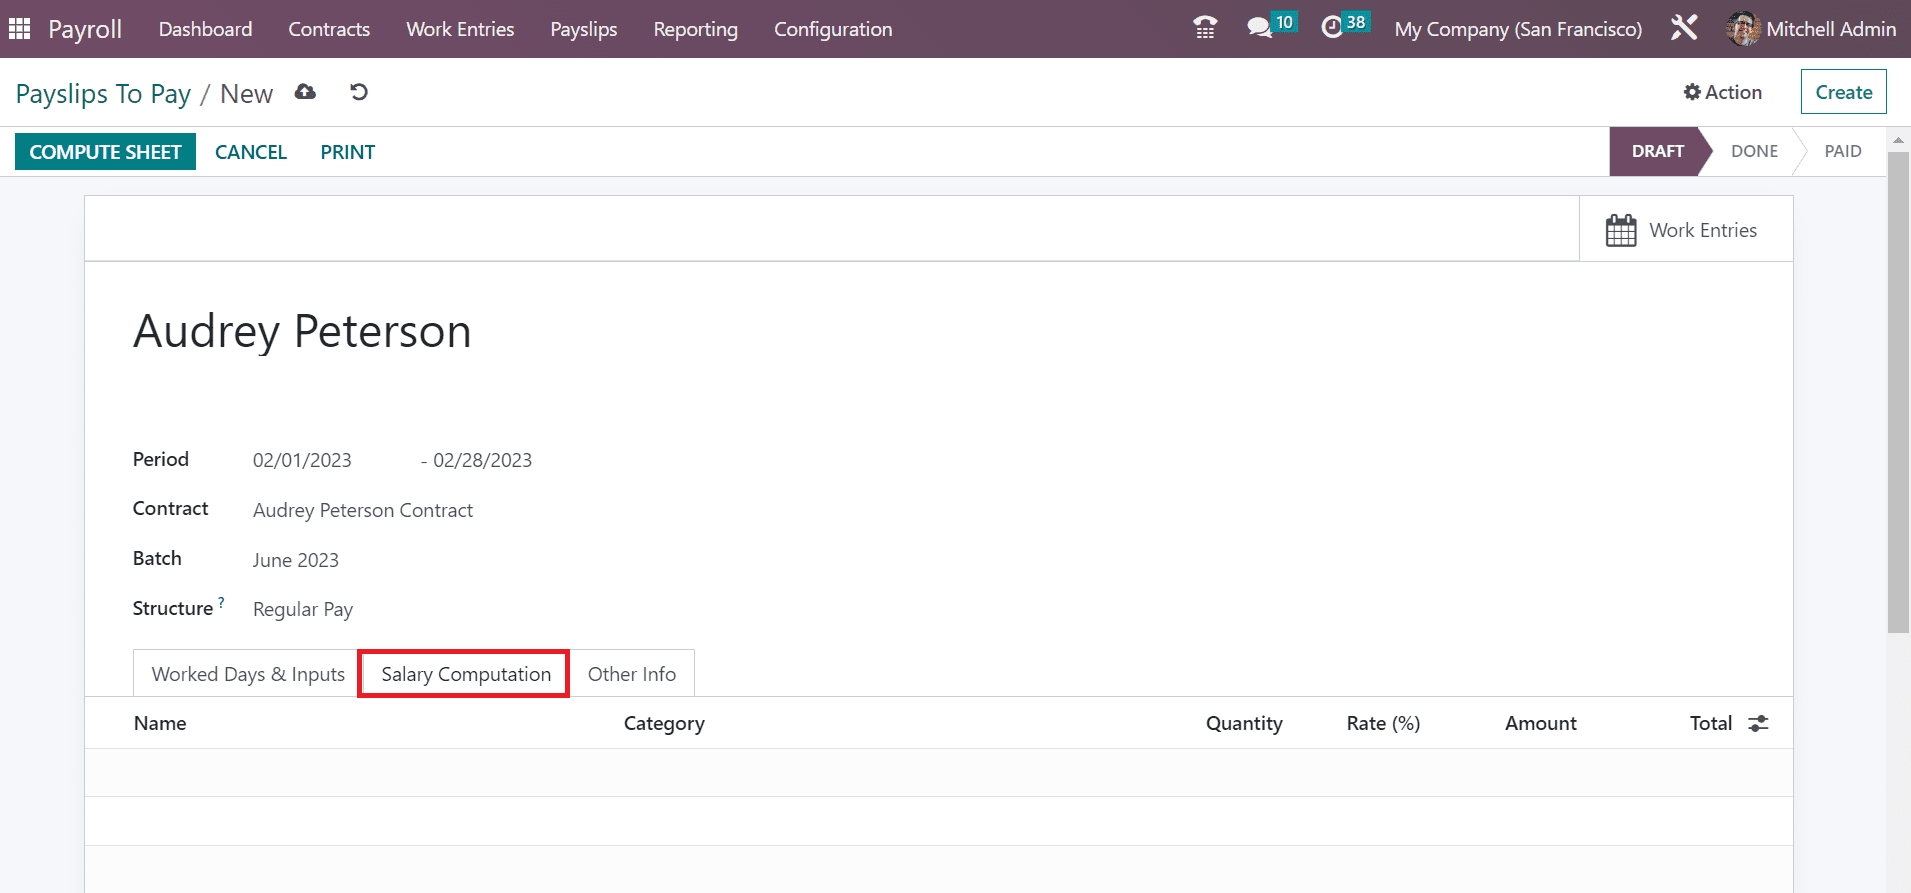The image size is (1911, 893).
Task: Open the VoIP phone icon
Action: tap(1205, 28)
